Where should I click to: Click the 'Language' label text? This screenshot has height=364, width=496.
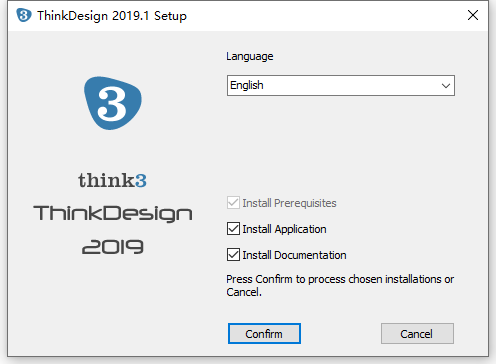click(x=250, y=56)
